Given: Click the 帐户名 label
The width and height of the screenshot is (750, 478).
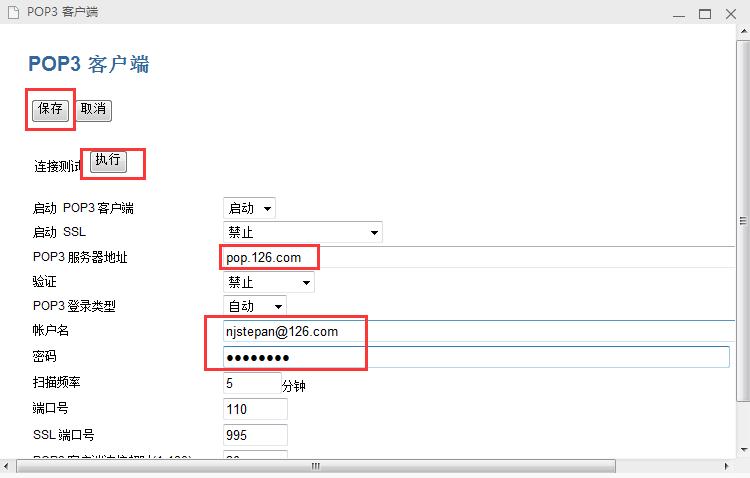Looking at the screenshot, I should click(51, 330).
